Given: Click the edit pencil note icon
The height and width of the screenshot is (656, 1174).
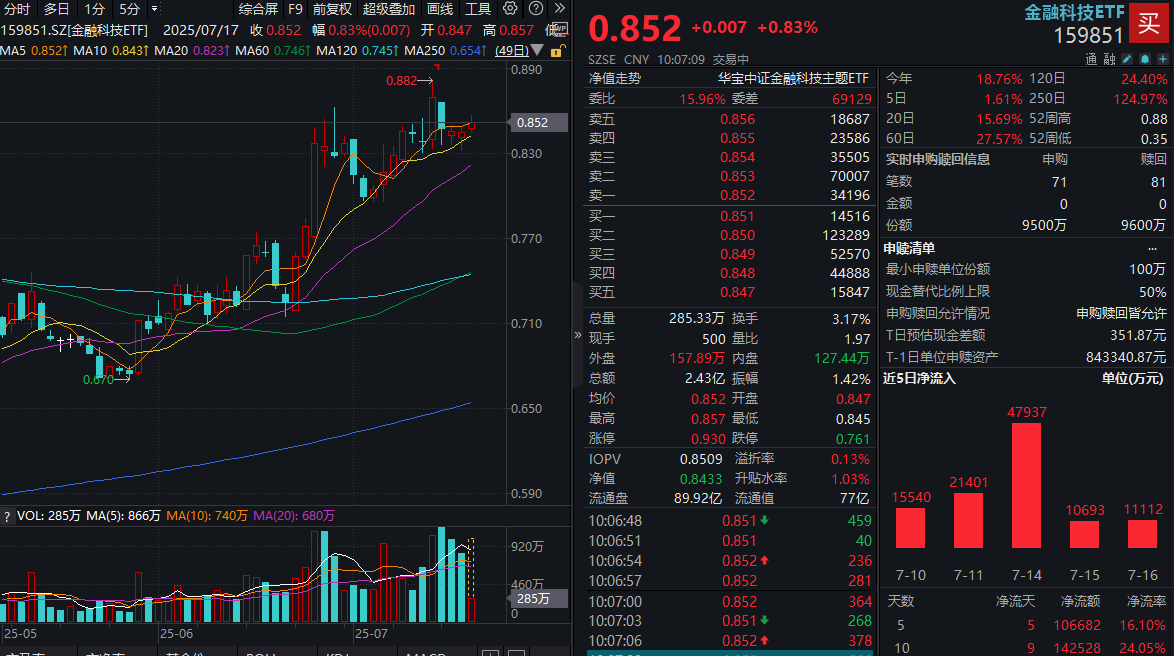Looking at the screenshot, I should pyautogui.click(x=1127, y=58).
